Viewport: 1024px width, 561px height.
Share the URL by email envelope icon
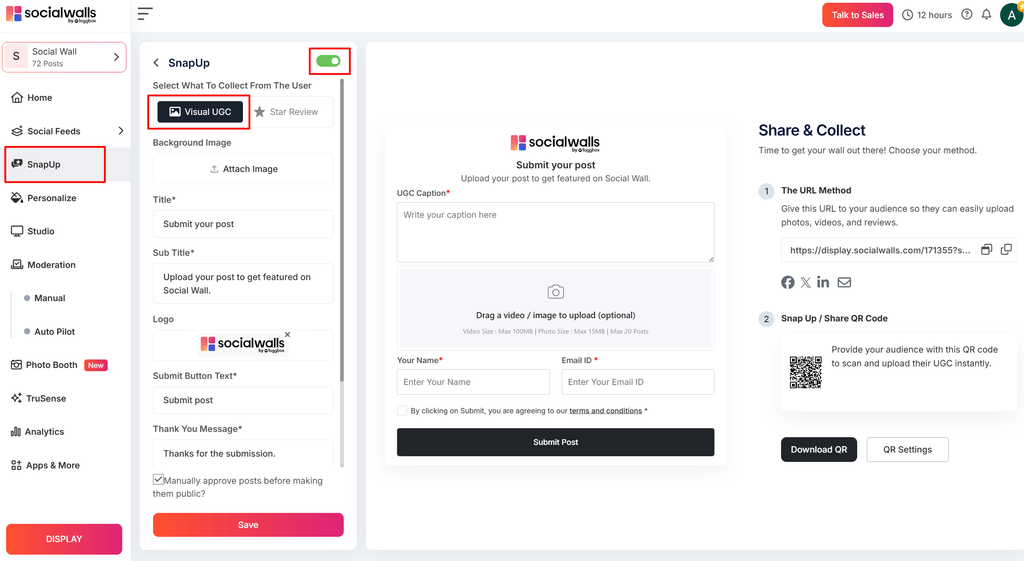pos(844,282)
